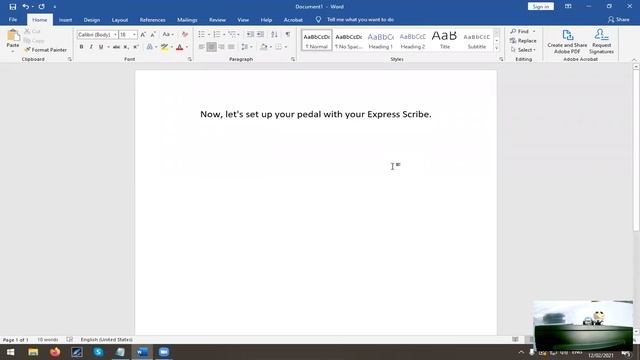Apply Text Effects and Typography

(150, 47)
